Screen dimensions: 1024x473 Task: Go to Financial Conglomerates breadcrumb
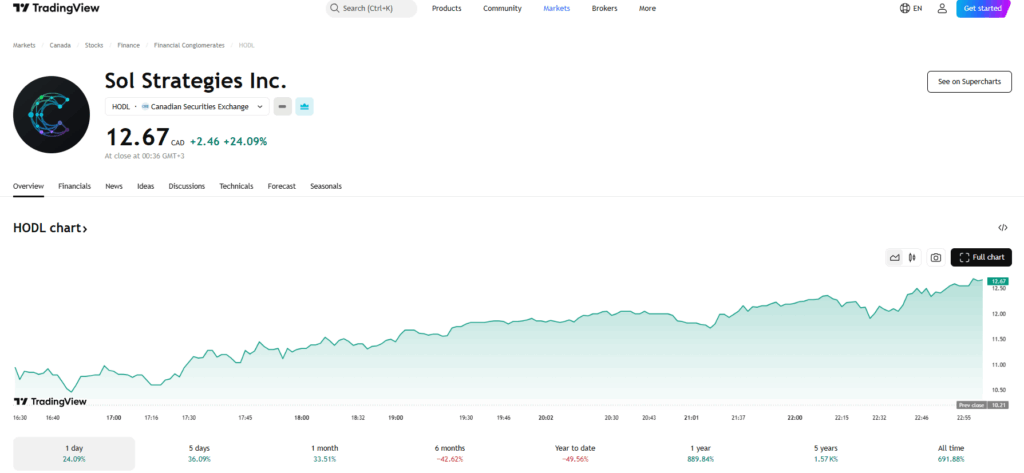[189, 45]
